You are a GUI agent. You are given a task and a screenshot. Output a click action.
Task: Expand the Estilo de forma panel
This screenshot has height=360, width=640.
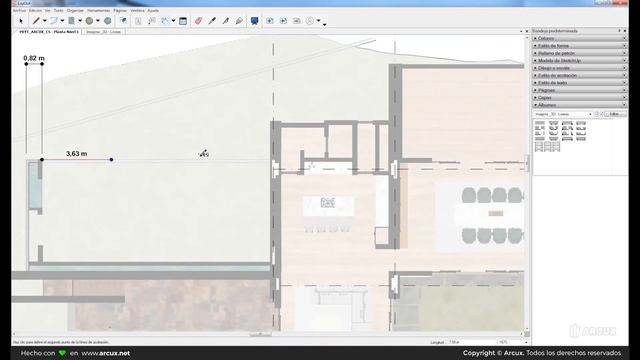580,46
